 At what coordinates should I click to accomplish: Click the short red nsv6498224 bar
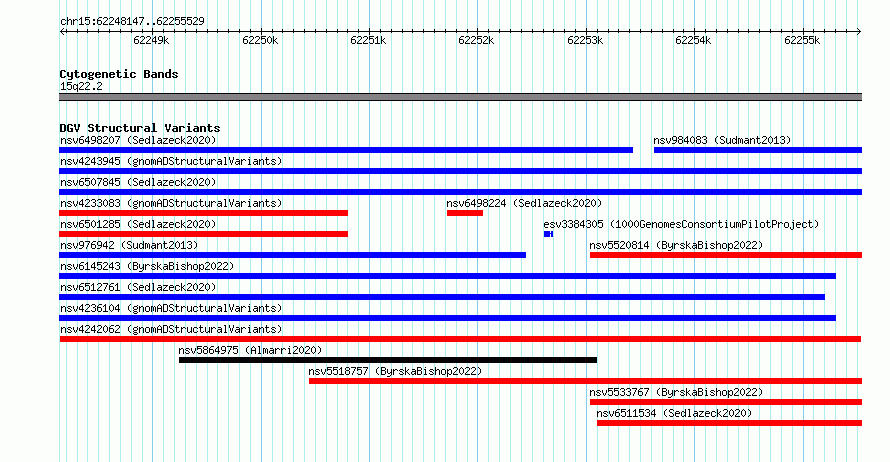click(465, 213)
